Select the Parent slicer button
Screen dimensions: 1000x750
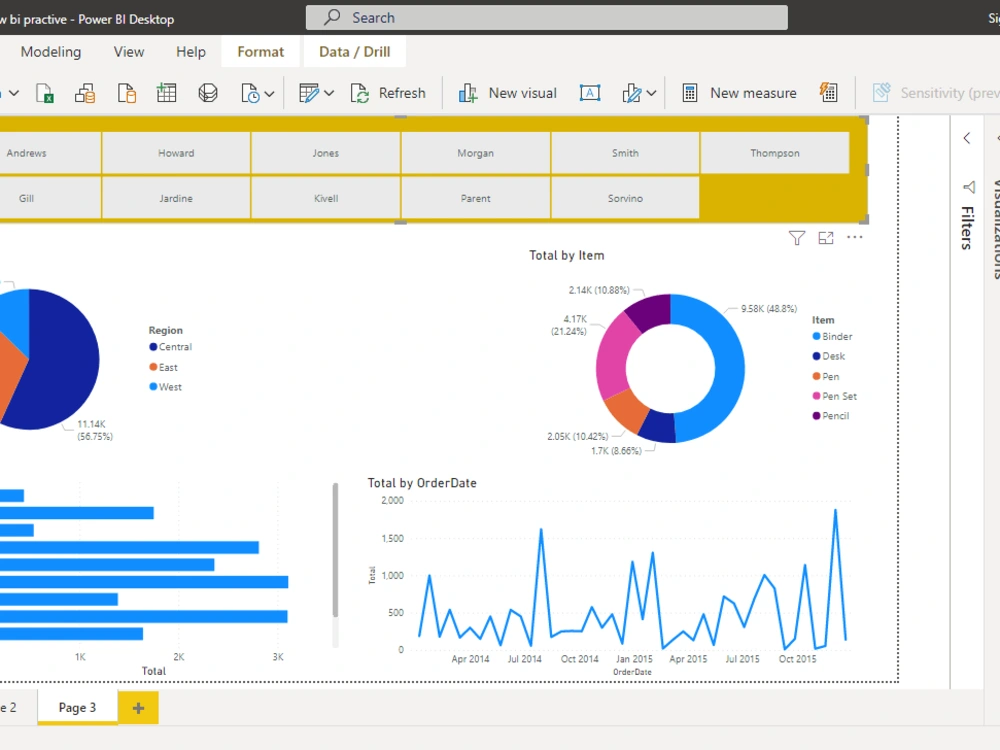tap(476, 198)
